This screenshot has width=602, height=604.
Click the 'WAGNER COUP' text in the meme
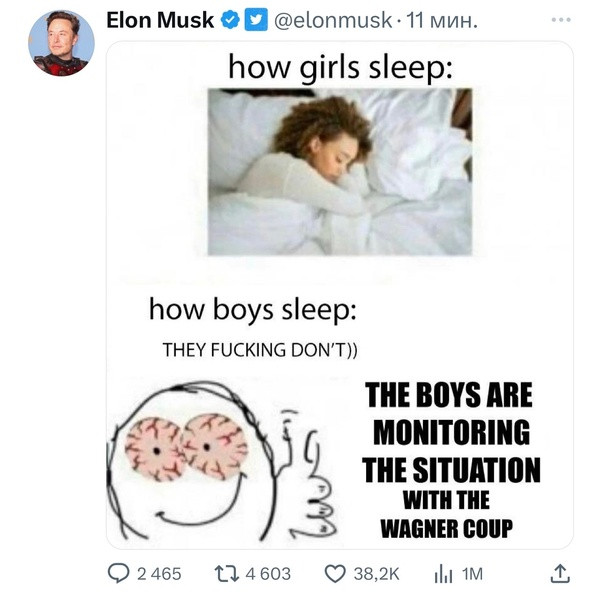coord(447,528)
